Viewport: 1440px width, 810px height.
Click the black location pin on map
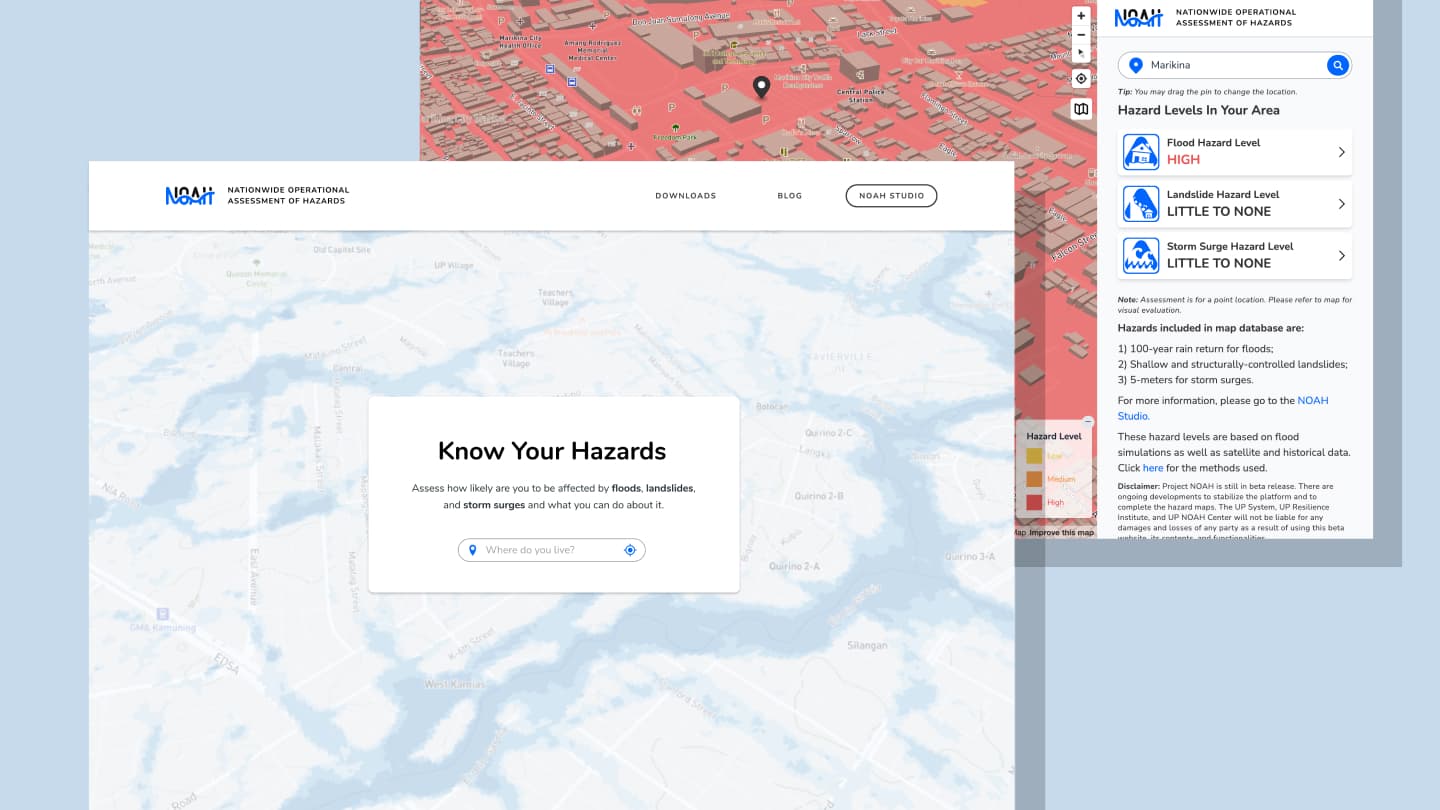[761, 87]
